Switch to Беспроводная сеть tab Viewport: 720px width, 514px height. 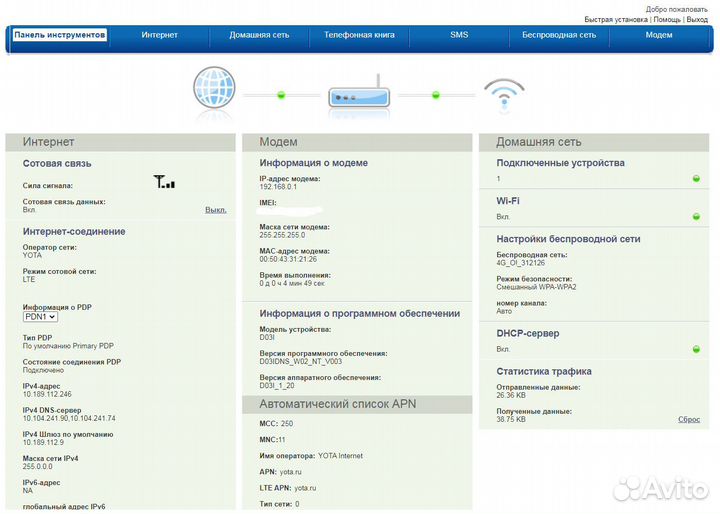(x=559, y=35)
